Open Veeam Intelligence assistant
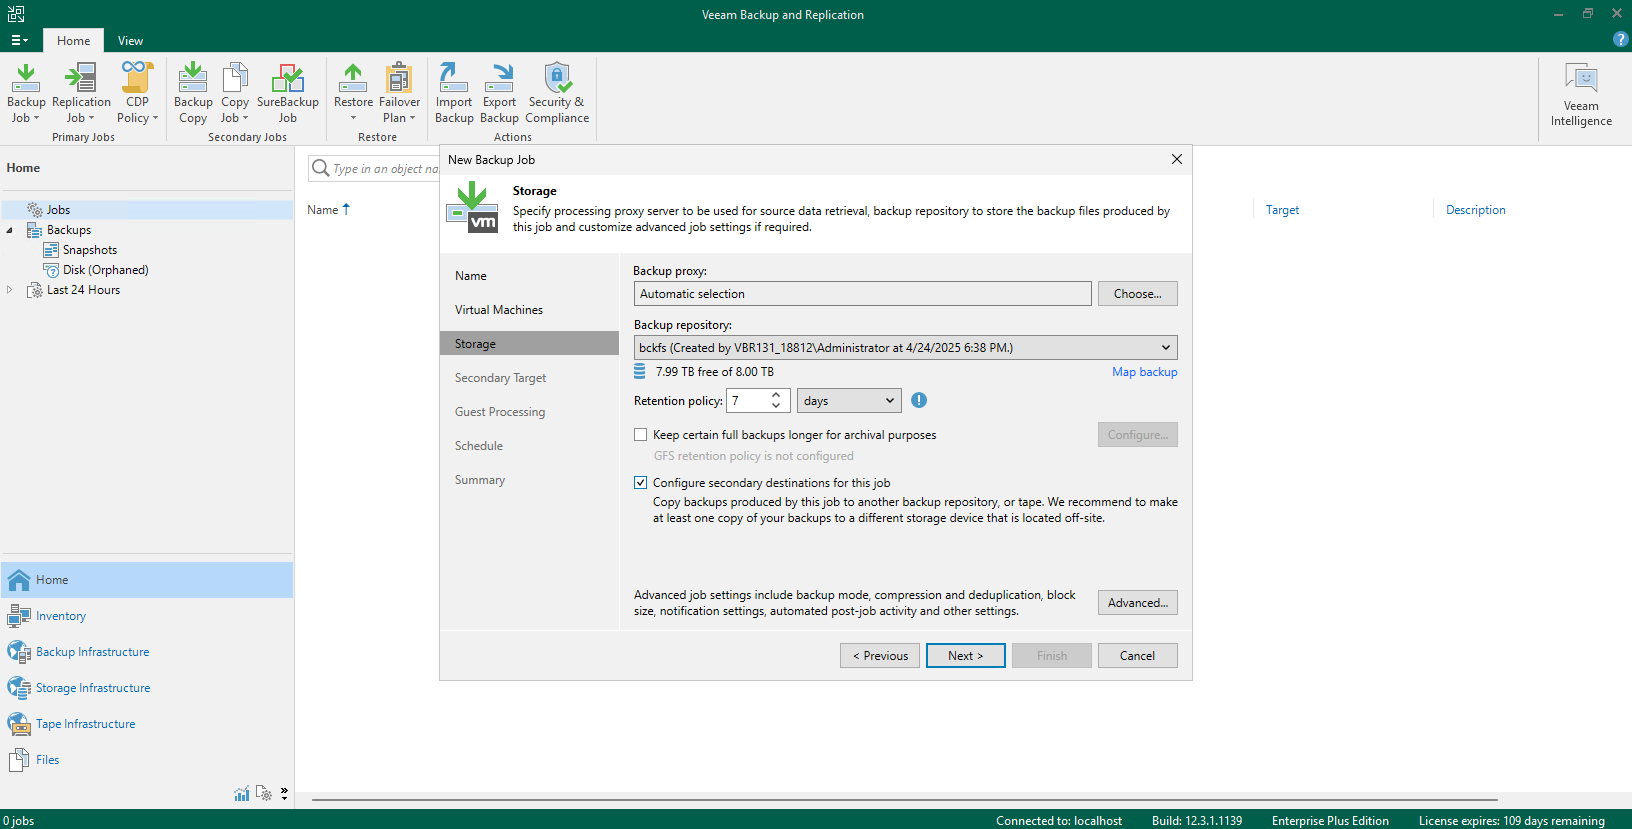Image resolution: width=1632 pixels, height=829 pixels. [1581, 95]
